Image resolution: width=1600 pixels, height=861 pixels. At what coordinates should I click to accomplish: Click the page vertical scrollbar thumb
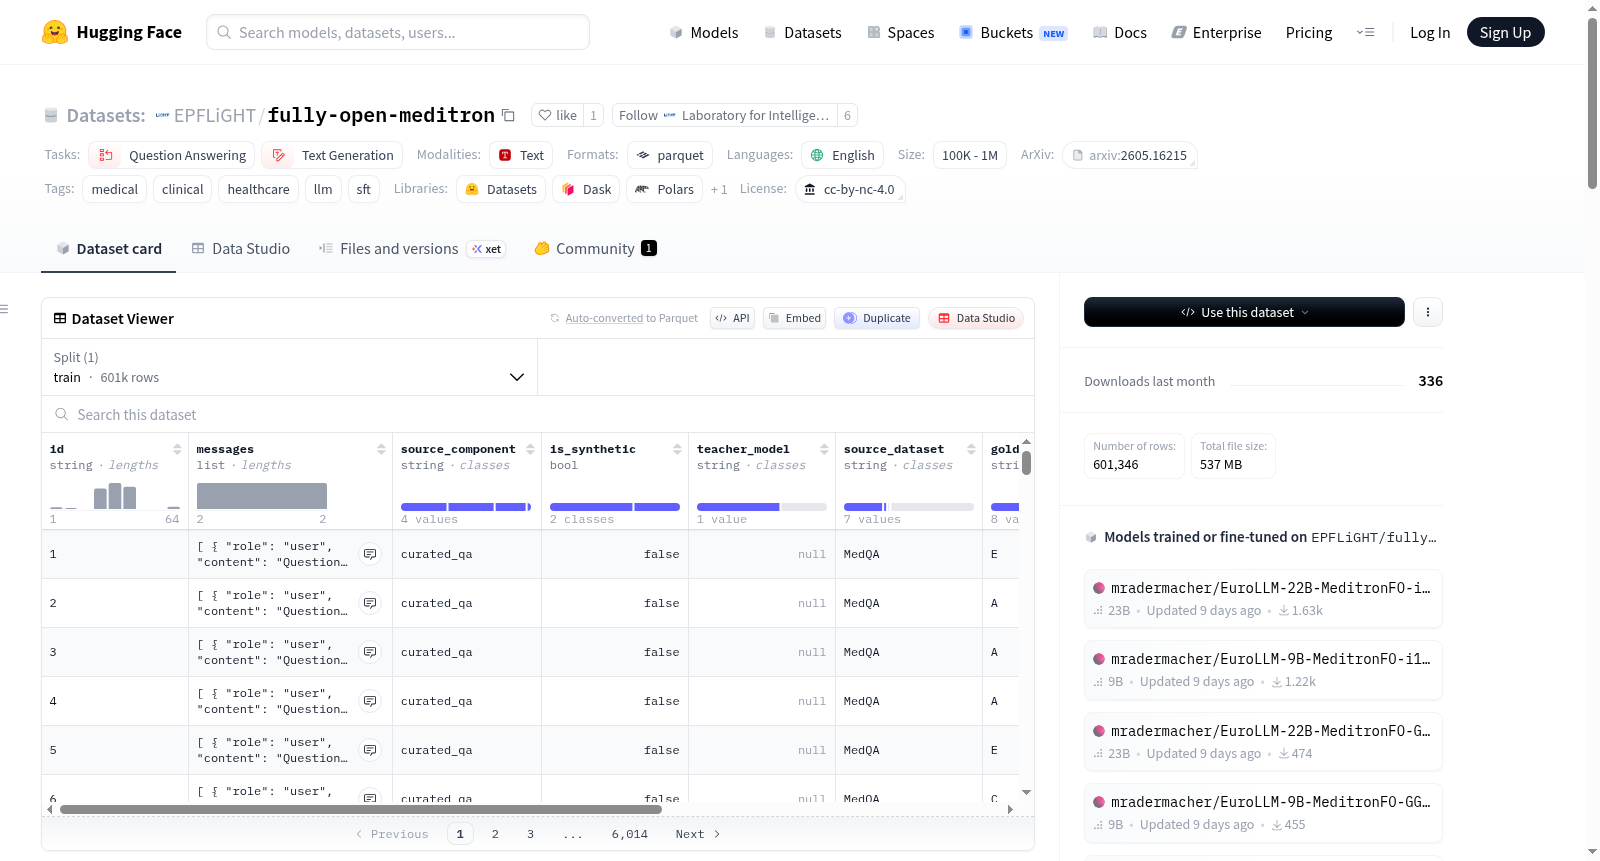(1592, 103)
